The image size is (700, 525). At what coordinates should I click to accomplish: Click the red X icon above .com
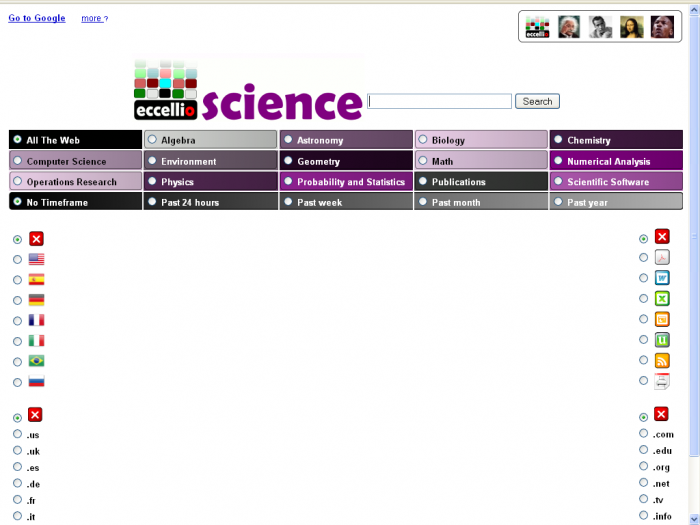click(661, 414)
